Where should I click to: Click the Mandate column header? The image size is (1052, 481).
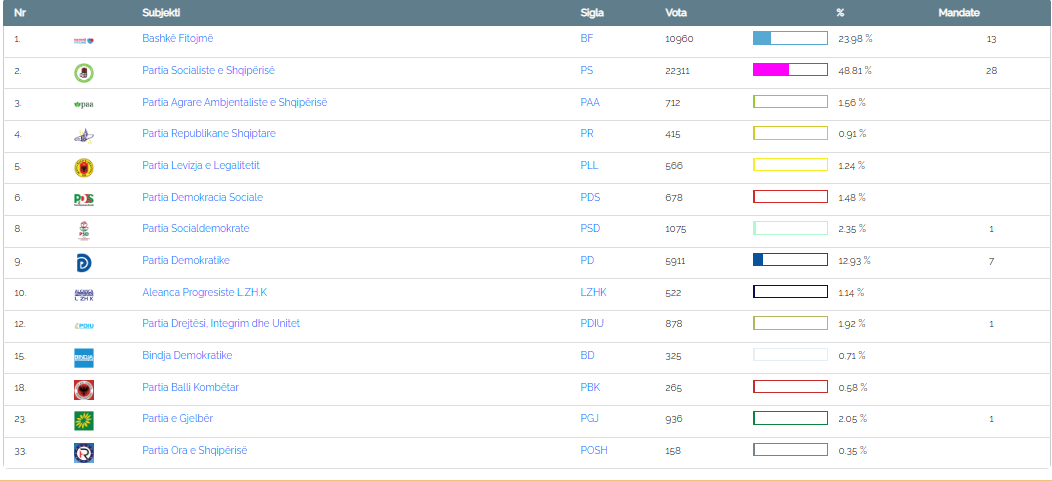958,13
